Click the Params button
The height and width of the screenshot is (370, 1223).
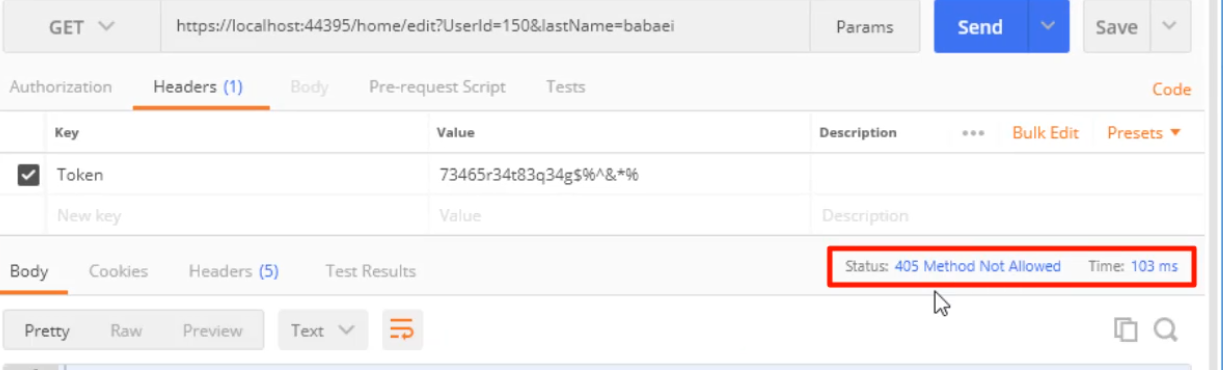tap(864, 27)
